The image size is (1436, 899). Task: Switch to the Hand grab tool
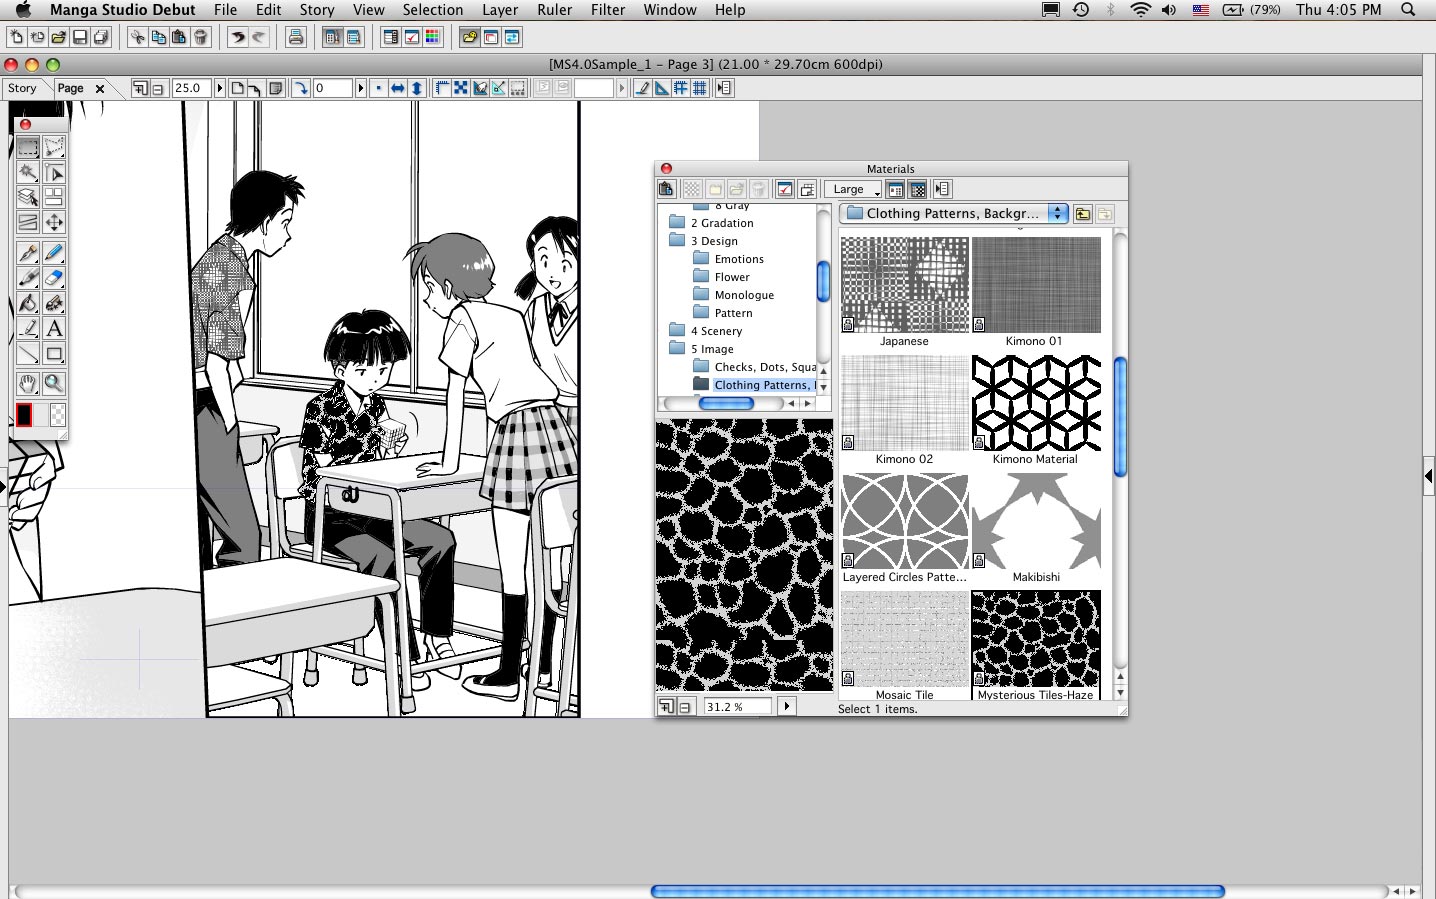coord(28,383)
